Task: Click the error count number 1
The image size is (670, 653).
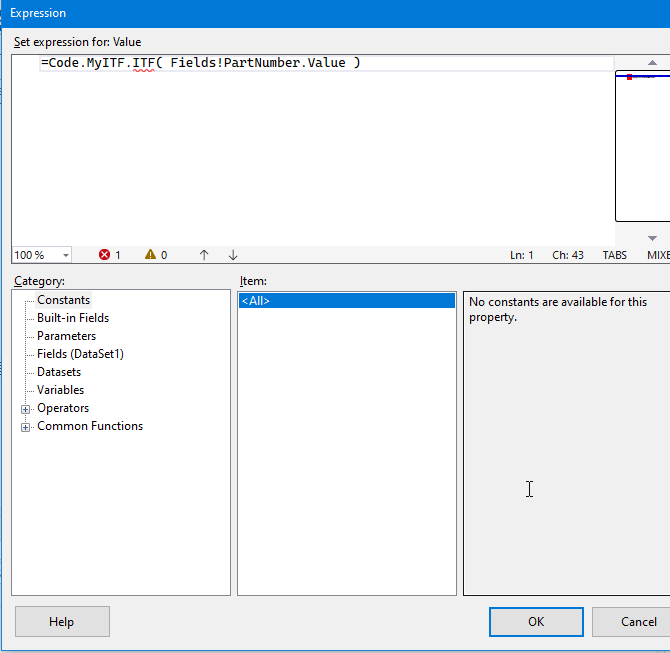Action: pyautogui.click(x=118, y=256)
